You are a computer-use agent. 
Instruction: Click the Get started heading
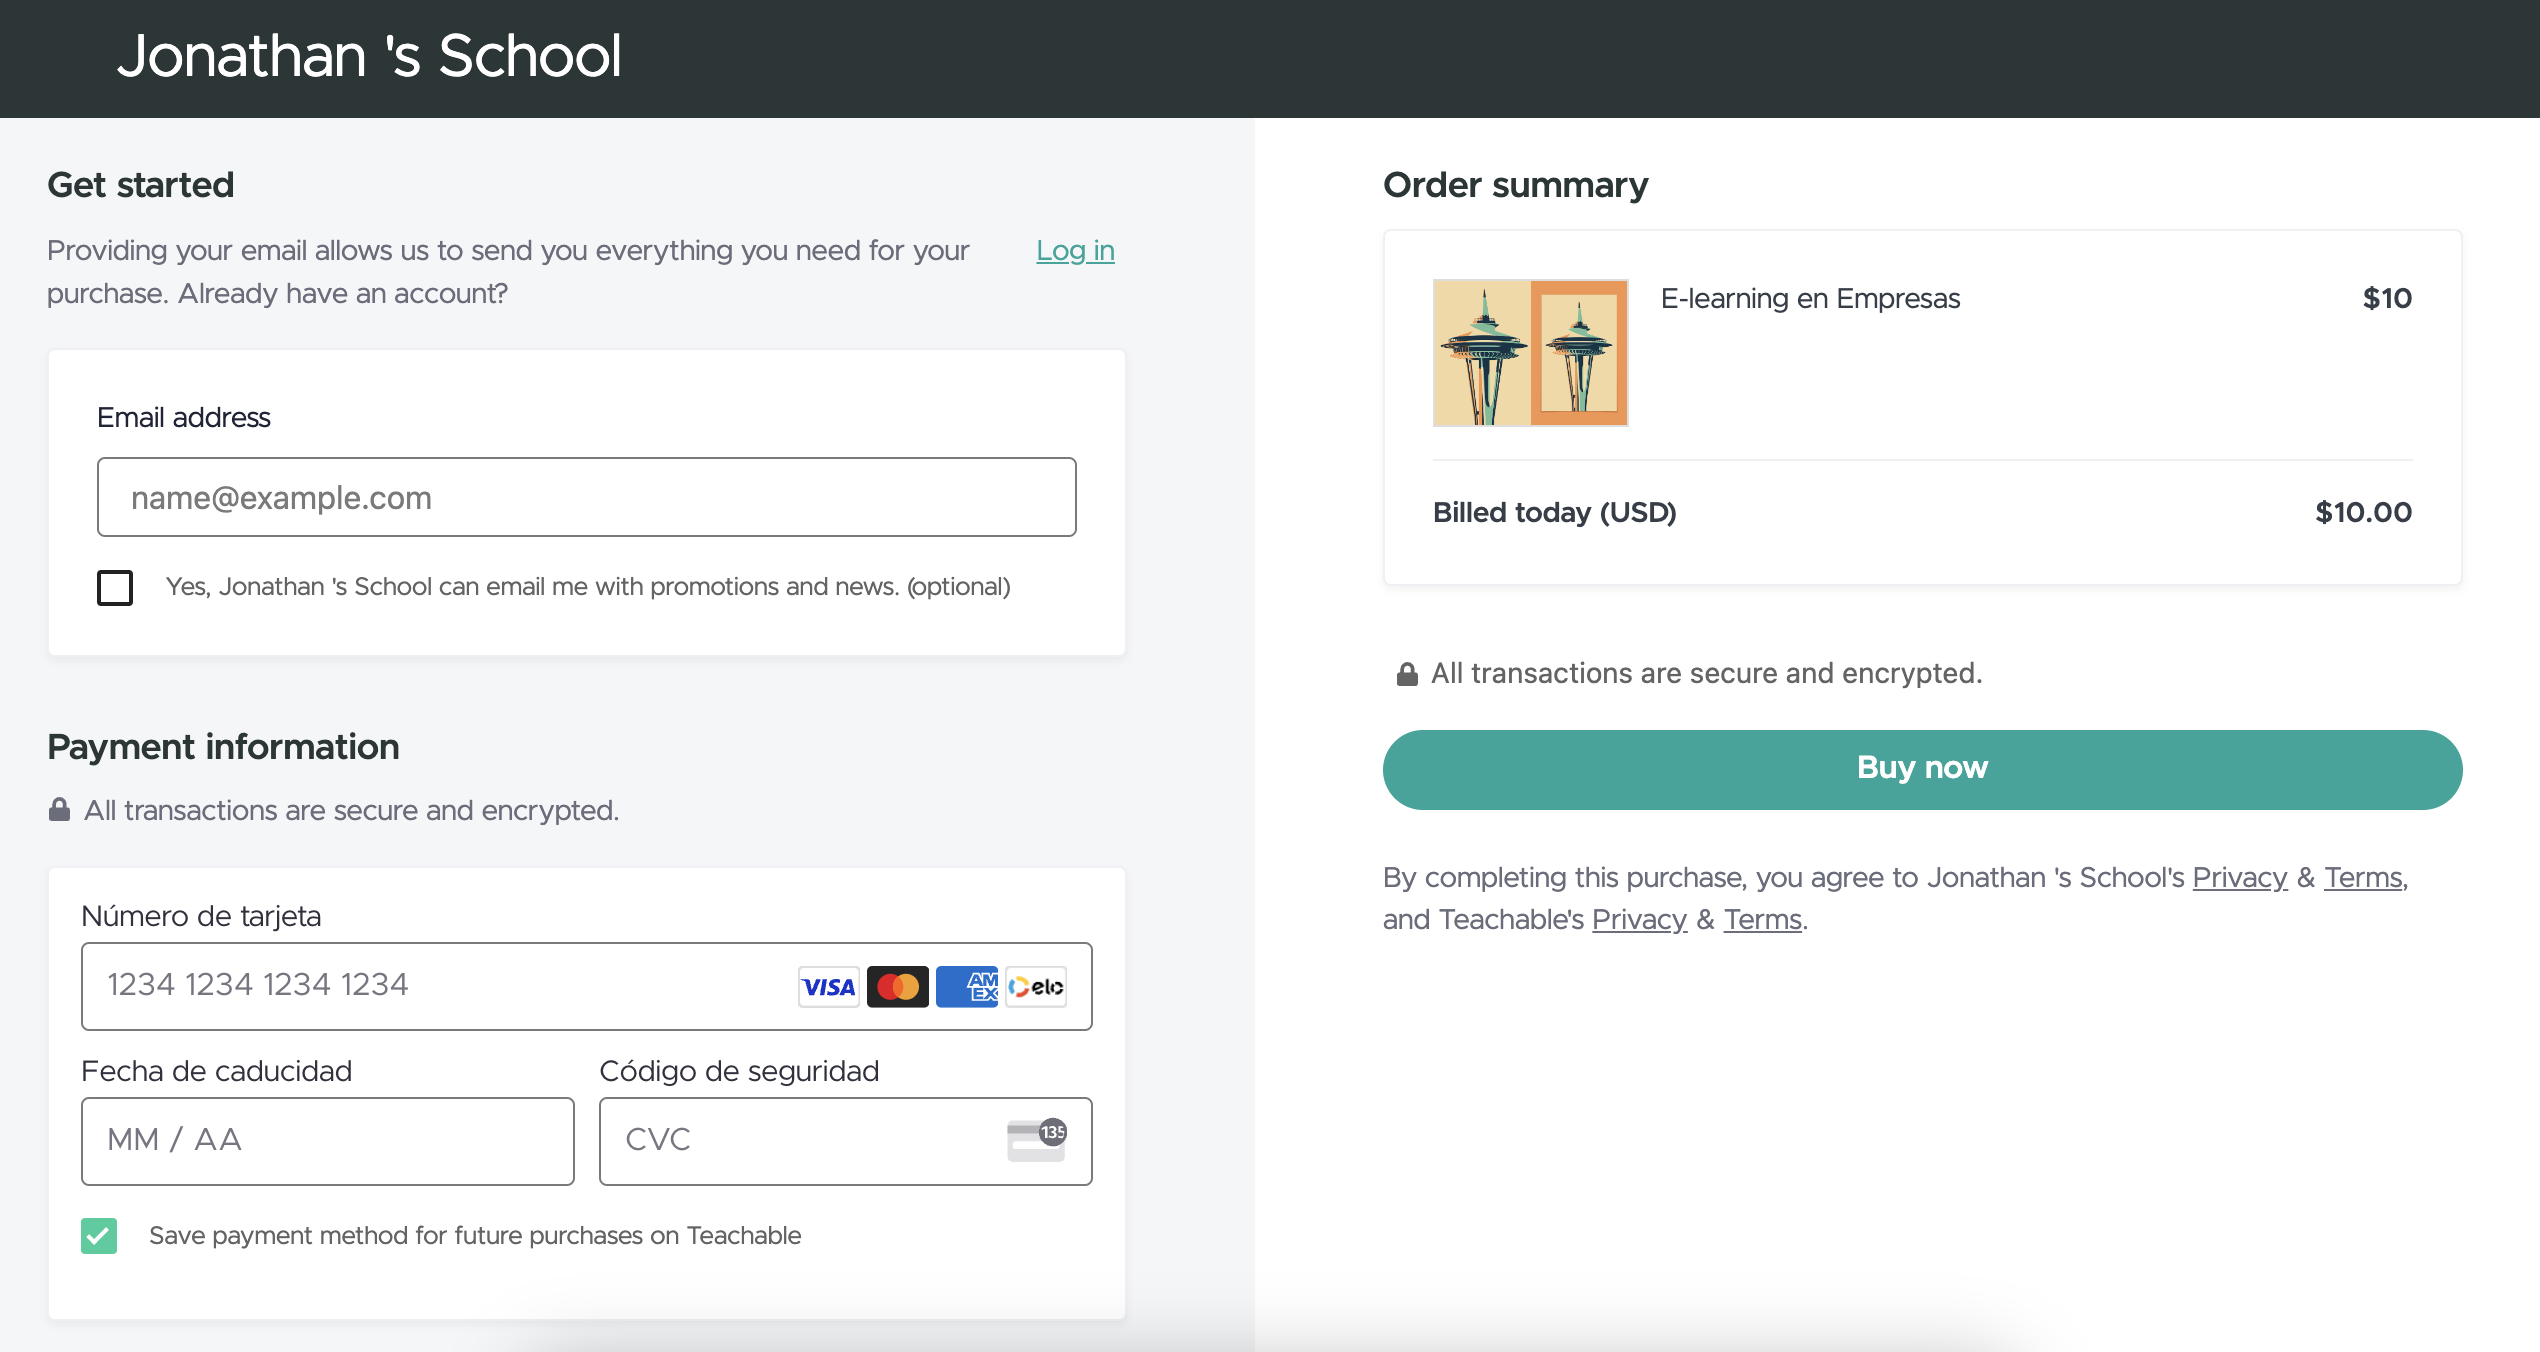coord(140,185)
